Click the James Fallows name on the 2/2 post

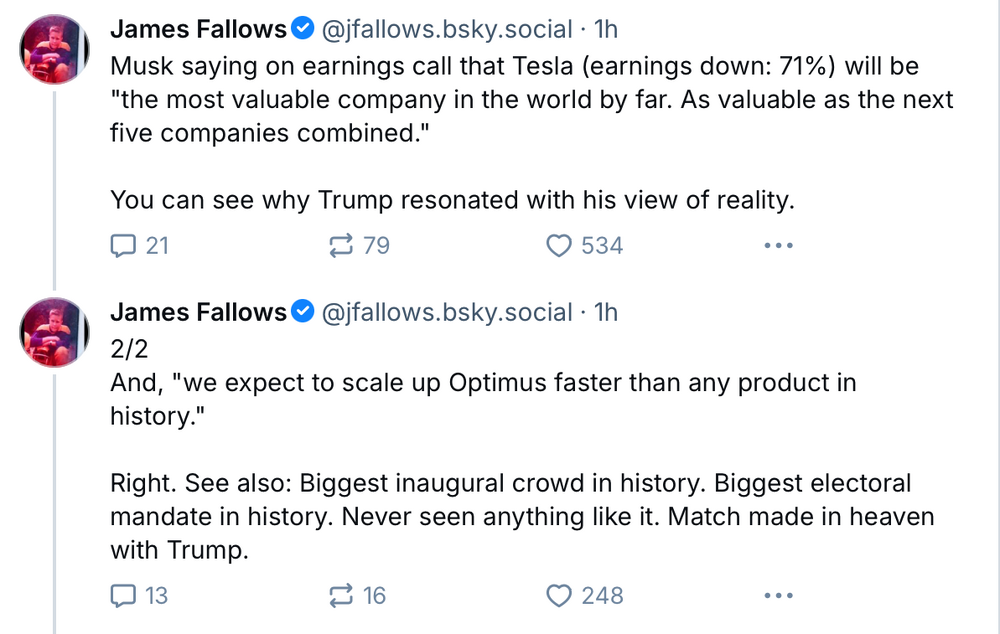coord(198,313)
